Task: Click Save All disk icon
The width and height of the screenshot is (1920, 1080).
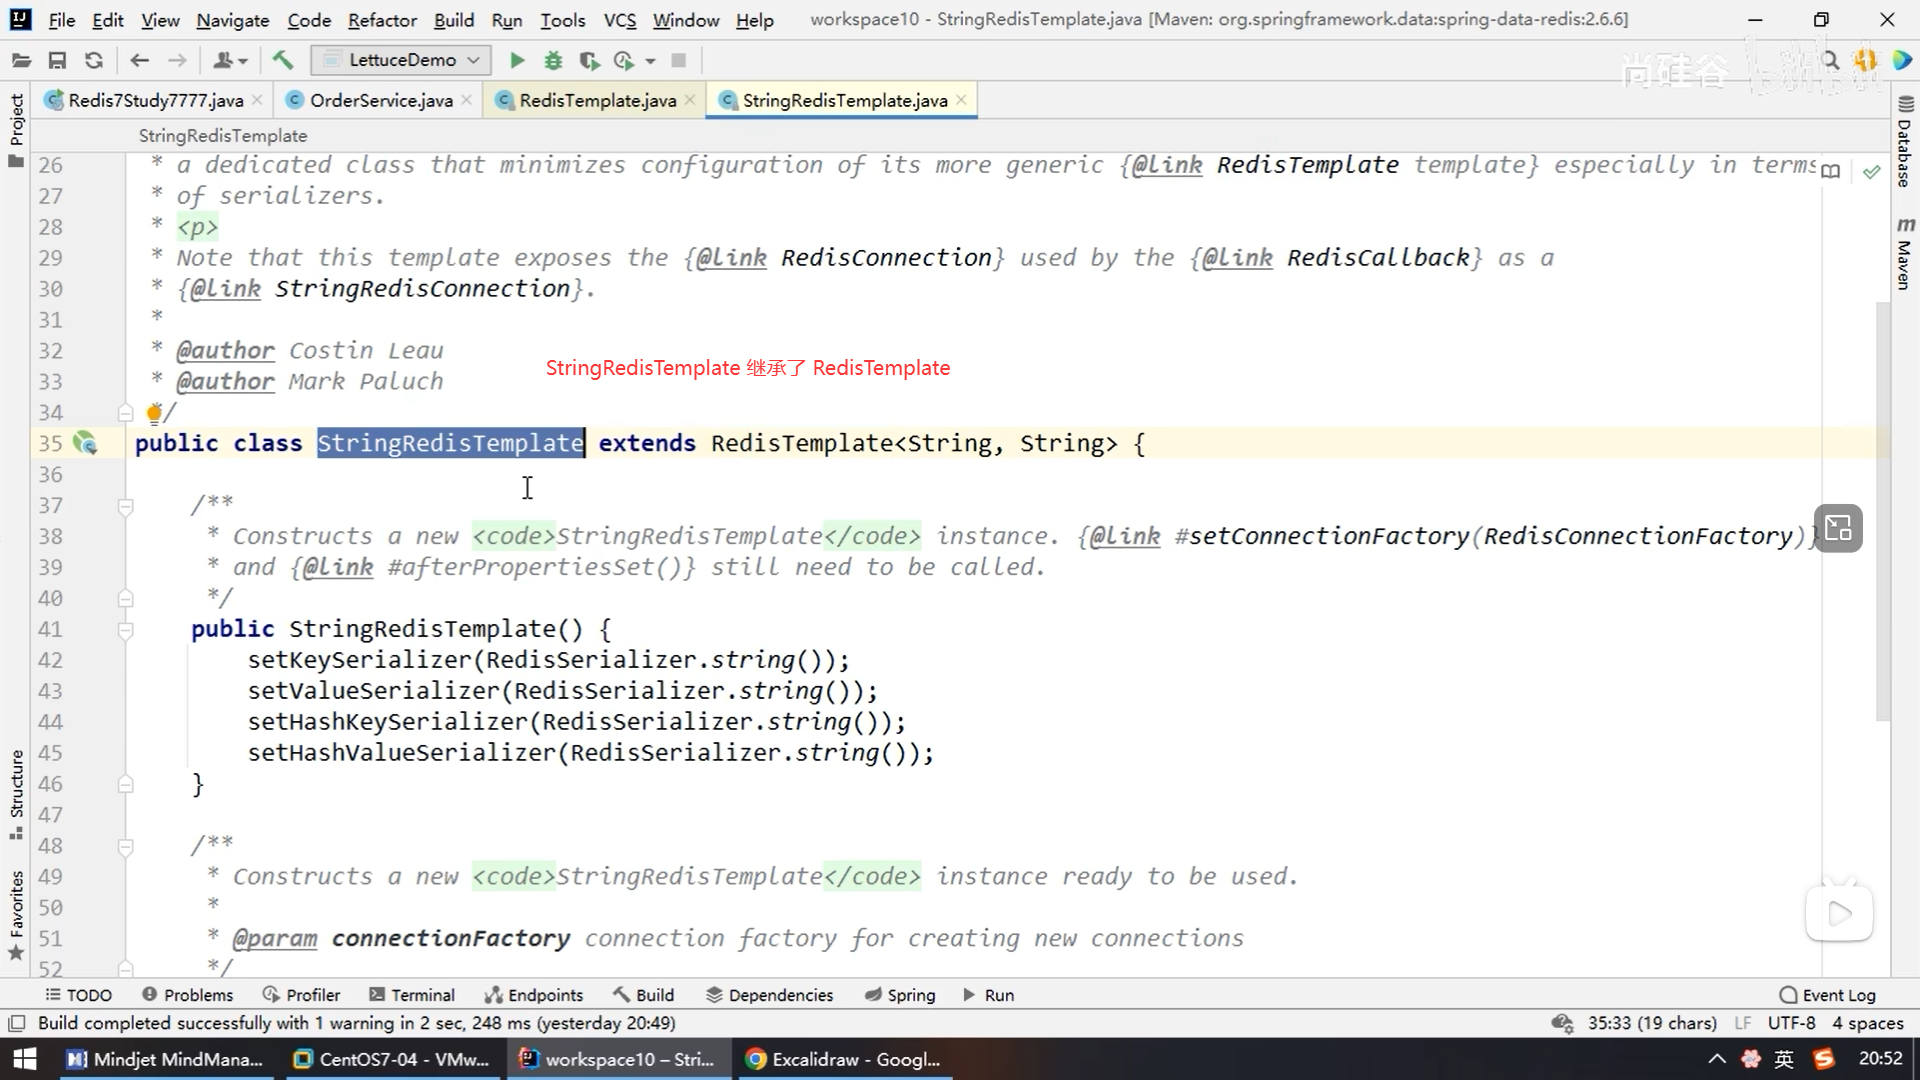Action: 57,61
